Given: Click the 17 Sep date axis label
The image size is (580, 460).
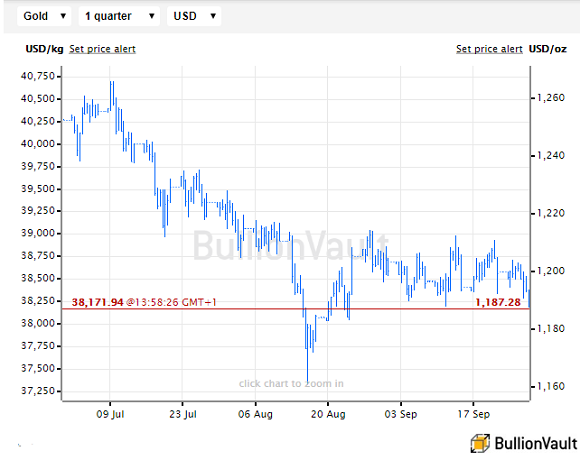Looking at the screenshot, I should (473, 414).
